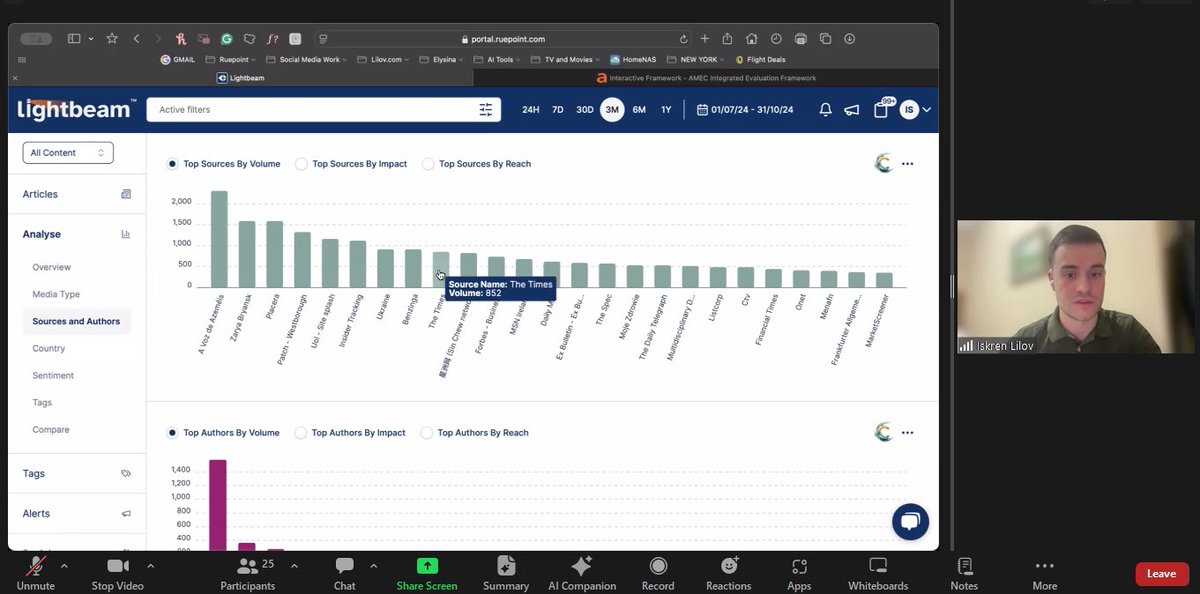Stop Video in Zoom toolbar
This screenshot has height=594, width=1200.
(x=118, y=573)
